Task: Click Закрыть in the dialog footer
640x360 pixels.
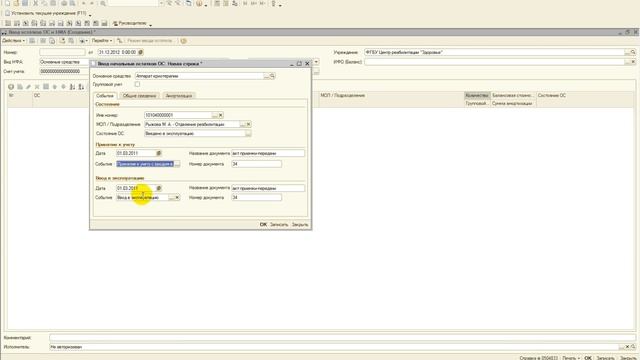Action: (x=300, y=224)
